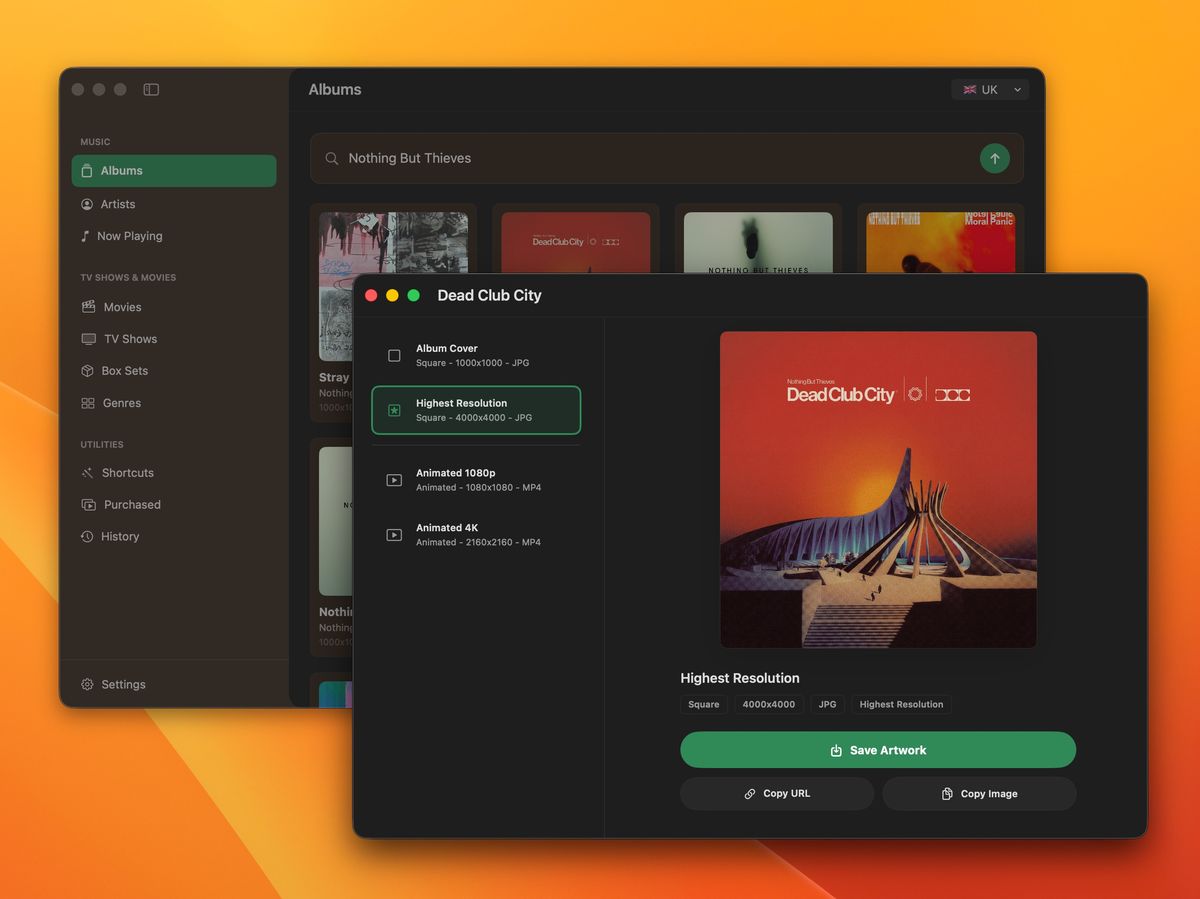This screenshot has height=899, width=1200.
Task: Click the Copy Image button
Action: [979, 794]
